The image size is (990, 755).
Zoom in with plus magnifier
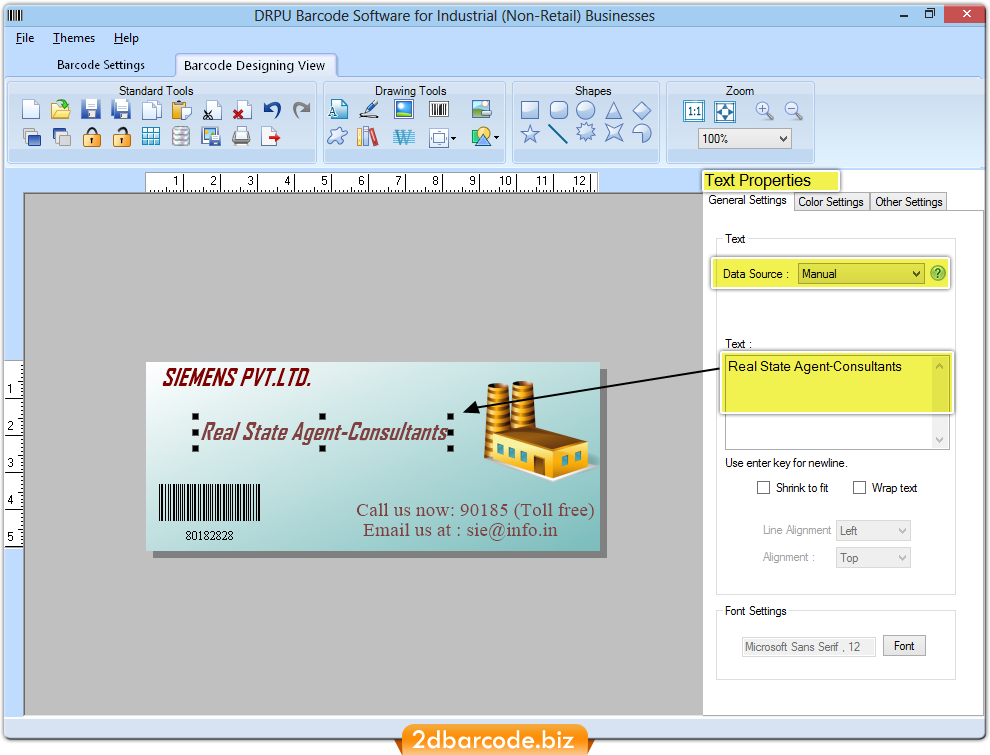tap(764, 111)
